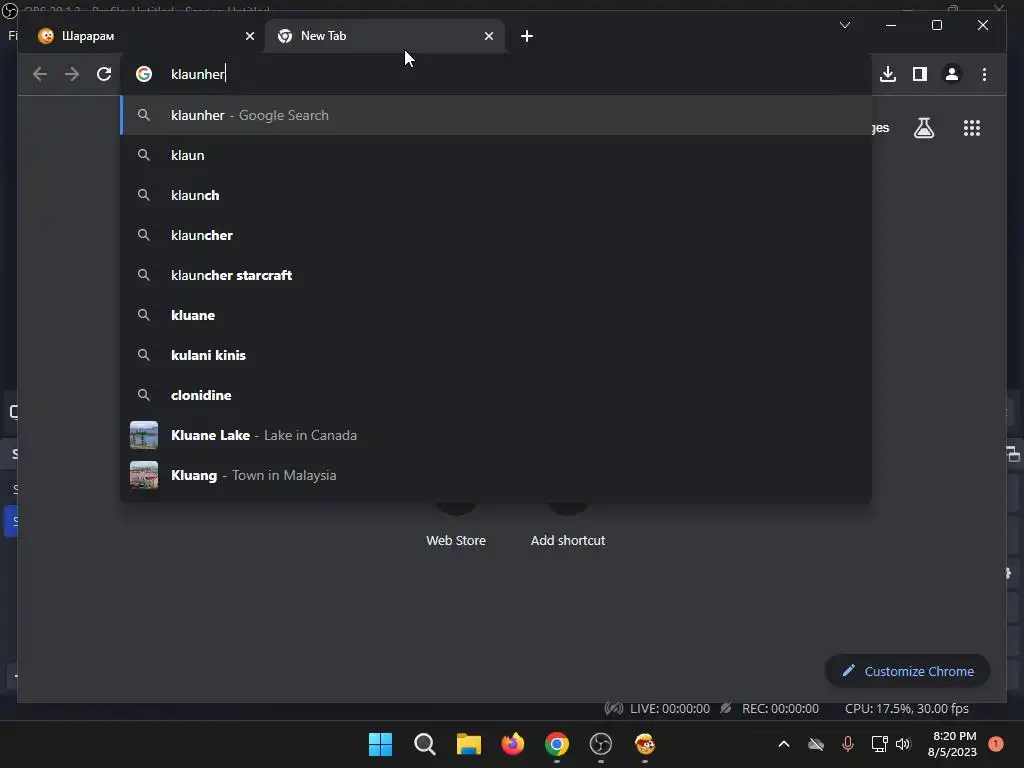This screenshot has height=768, width=1024.
Task: Select the 'clonidine' suggestion
Action: [496, 394]
